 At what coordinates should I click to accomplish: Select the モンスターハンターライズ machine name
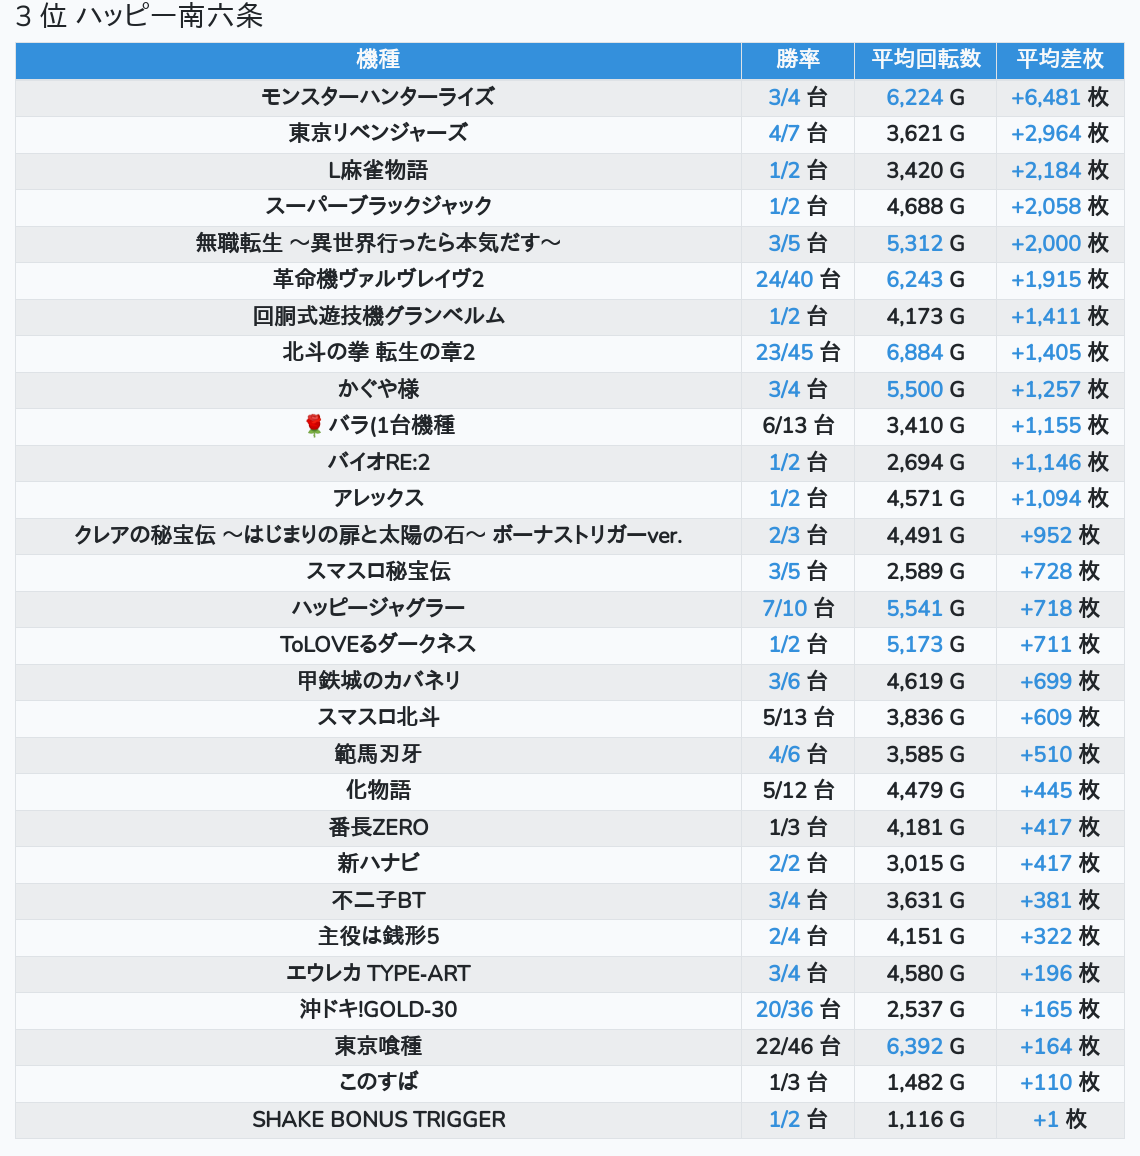pyautogui.click(x=378, y=97)
